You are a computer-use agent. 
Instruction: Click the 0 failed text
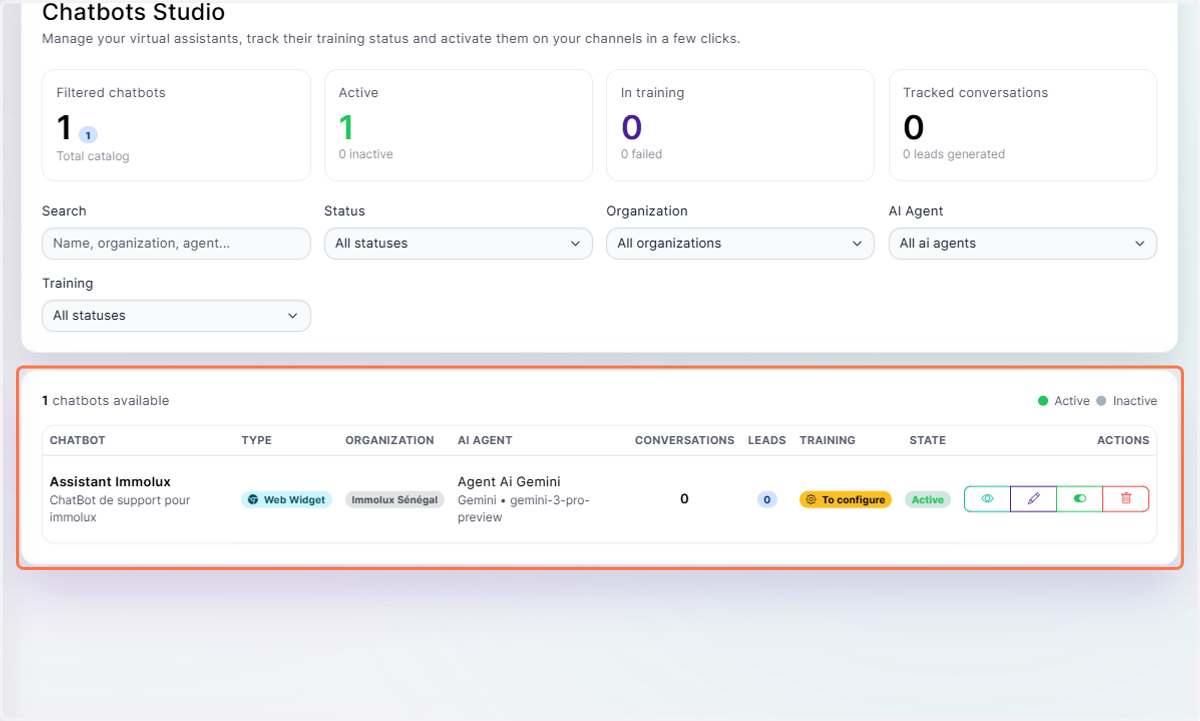642,154
